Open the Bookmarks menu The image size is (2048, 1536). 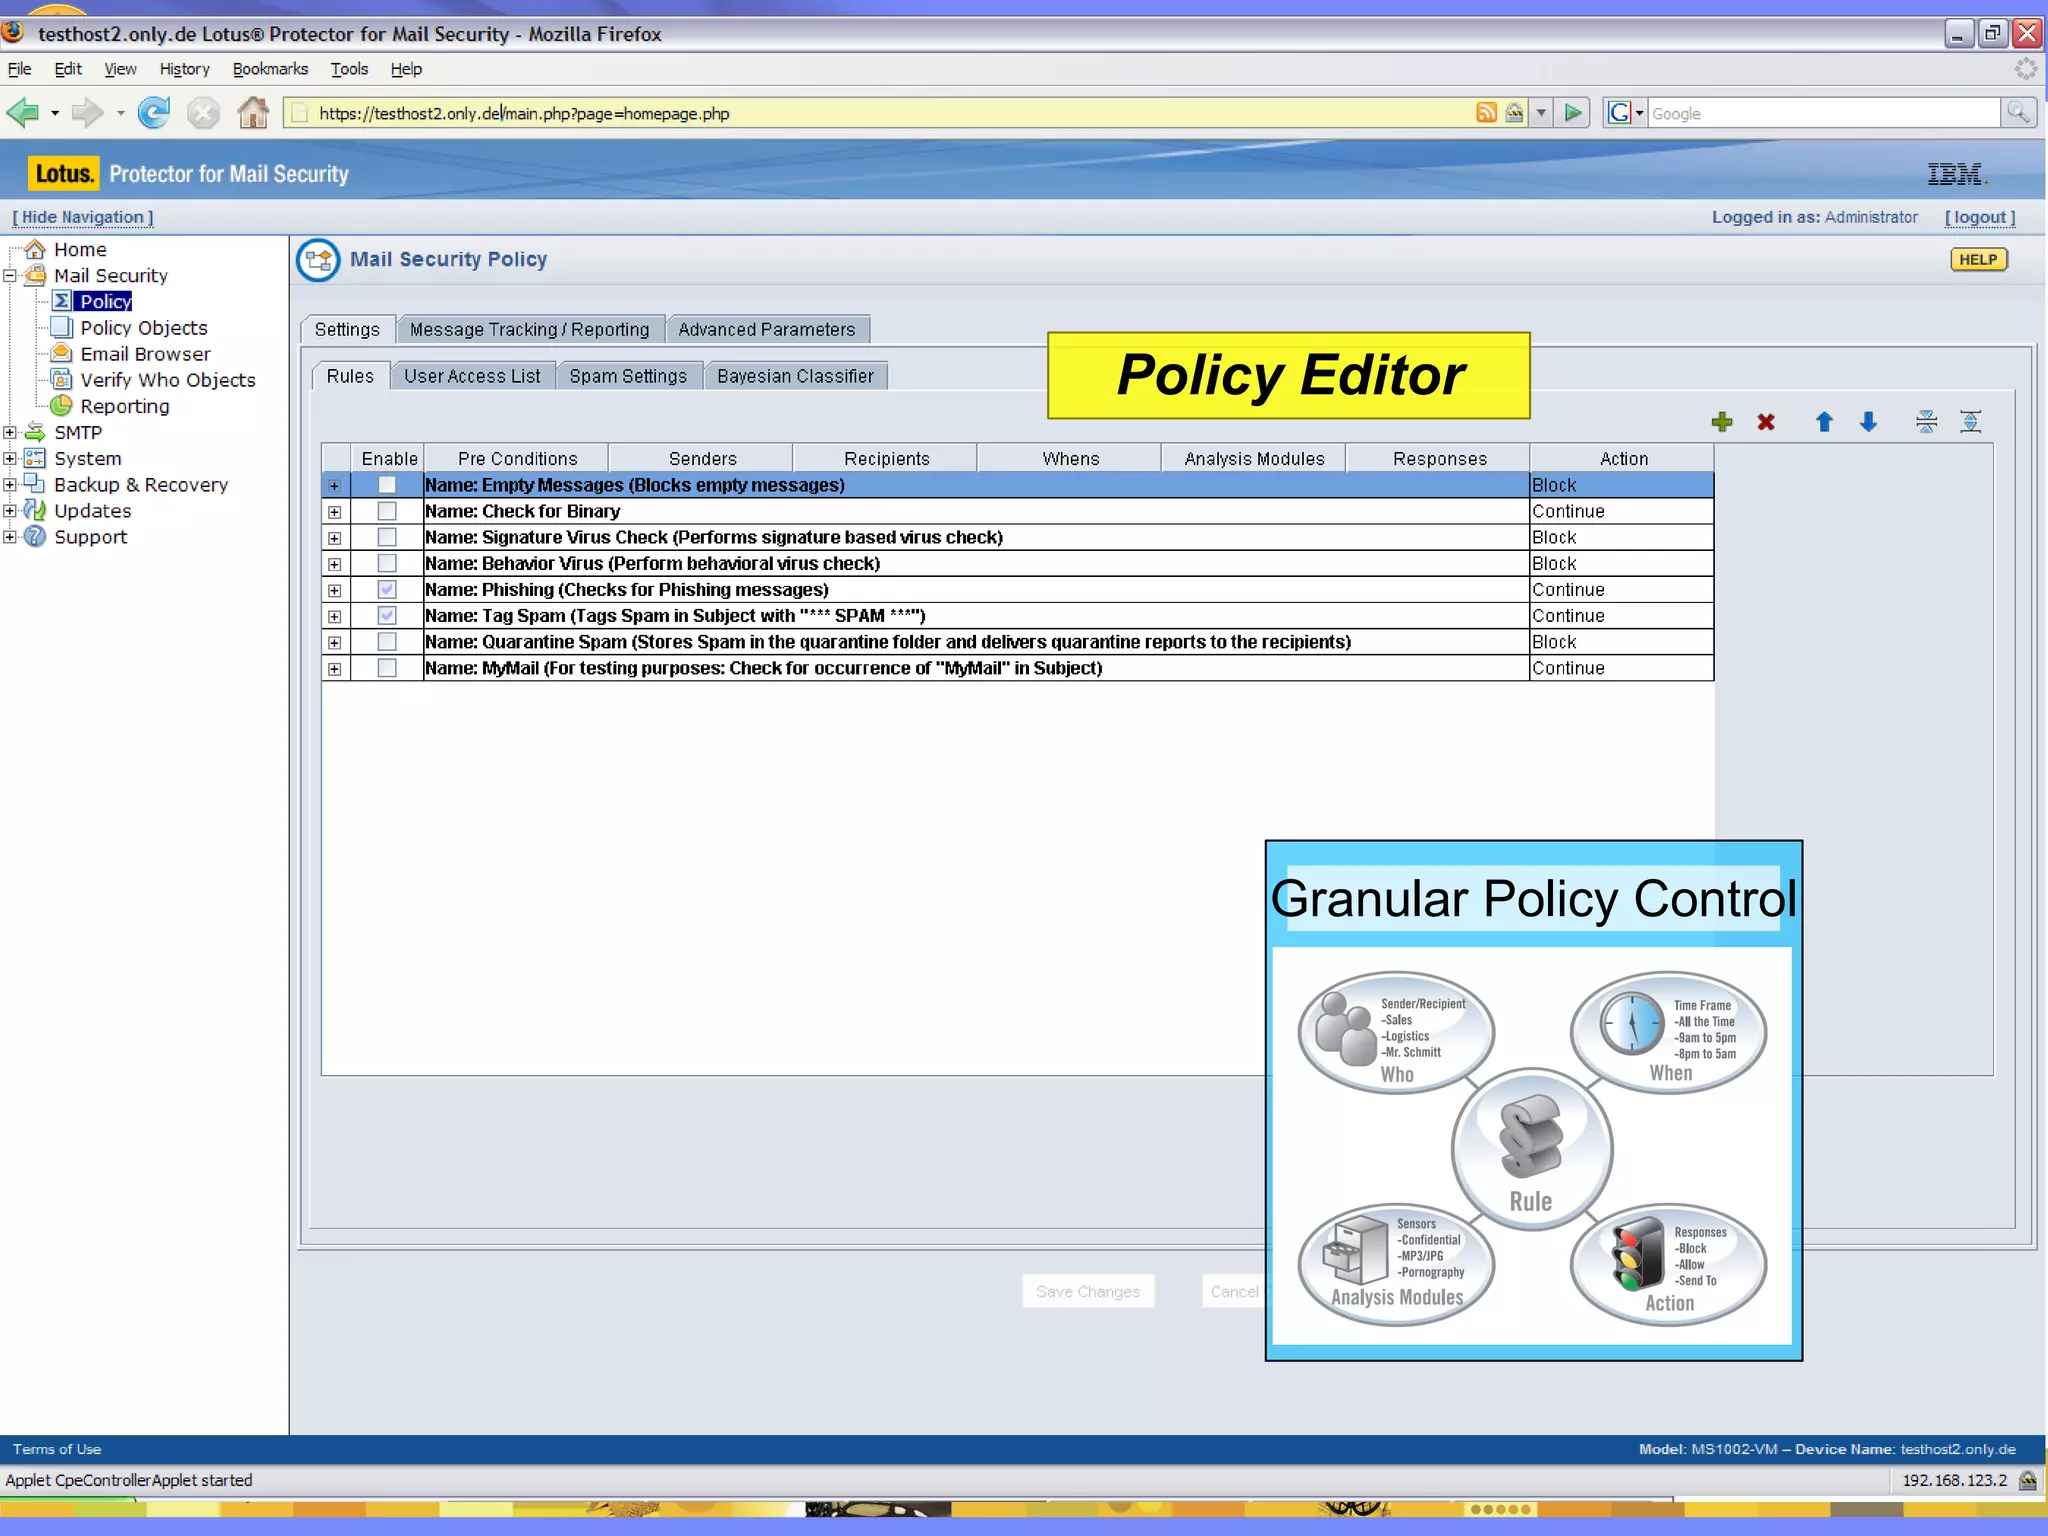(270, 69)
